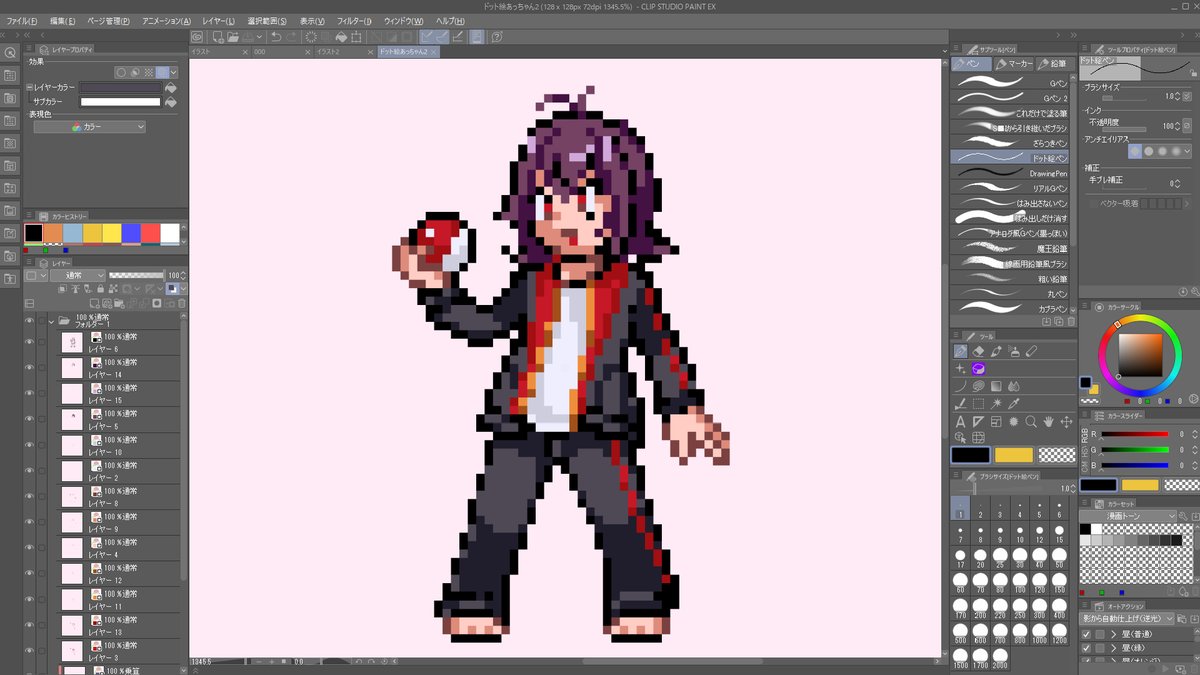The height and width of the screenshot is (675, 1200).
Task: Toggle checkbox for 壁(緑) auto action
Action: [1086, 648]
